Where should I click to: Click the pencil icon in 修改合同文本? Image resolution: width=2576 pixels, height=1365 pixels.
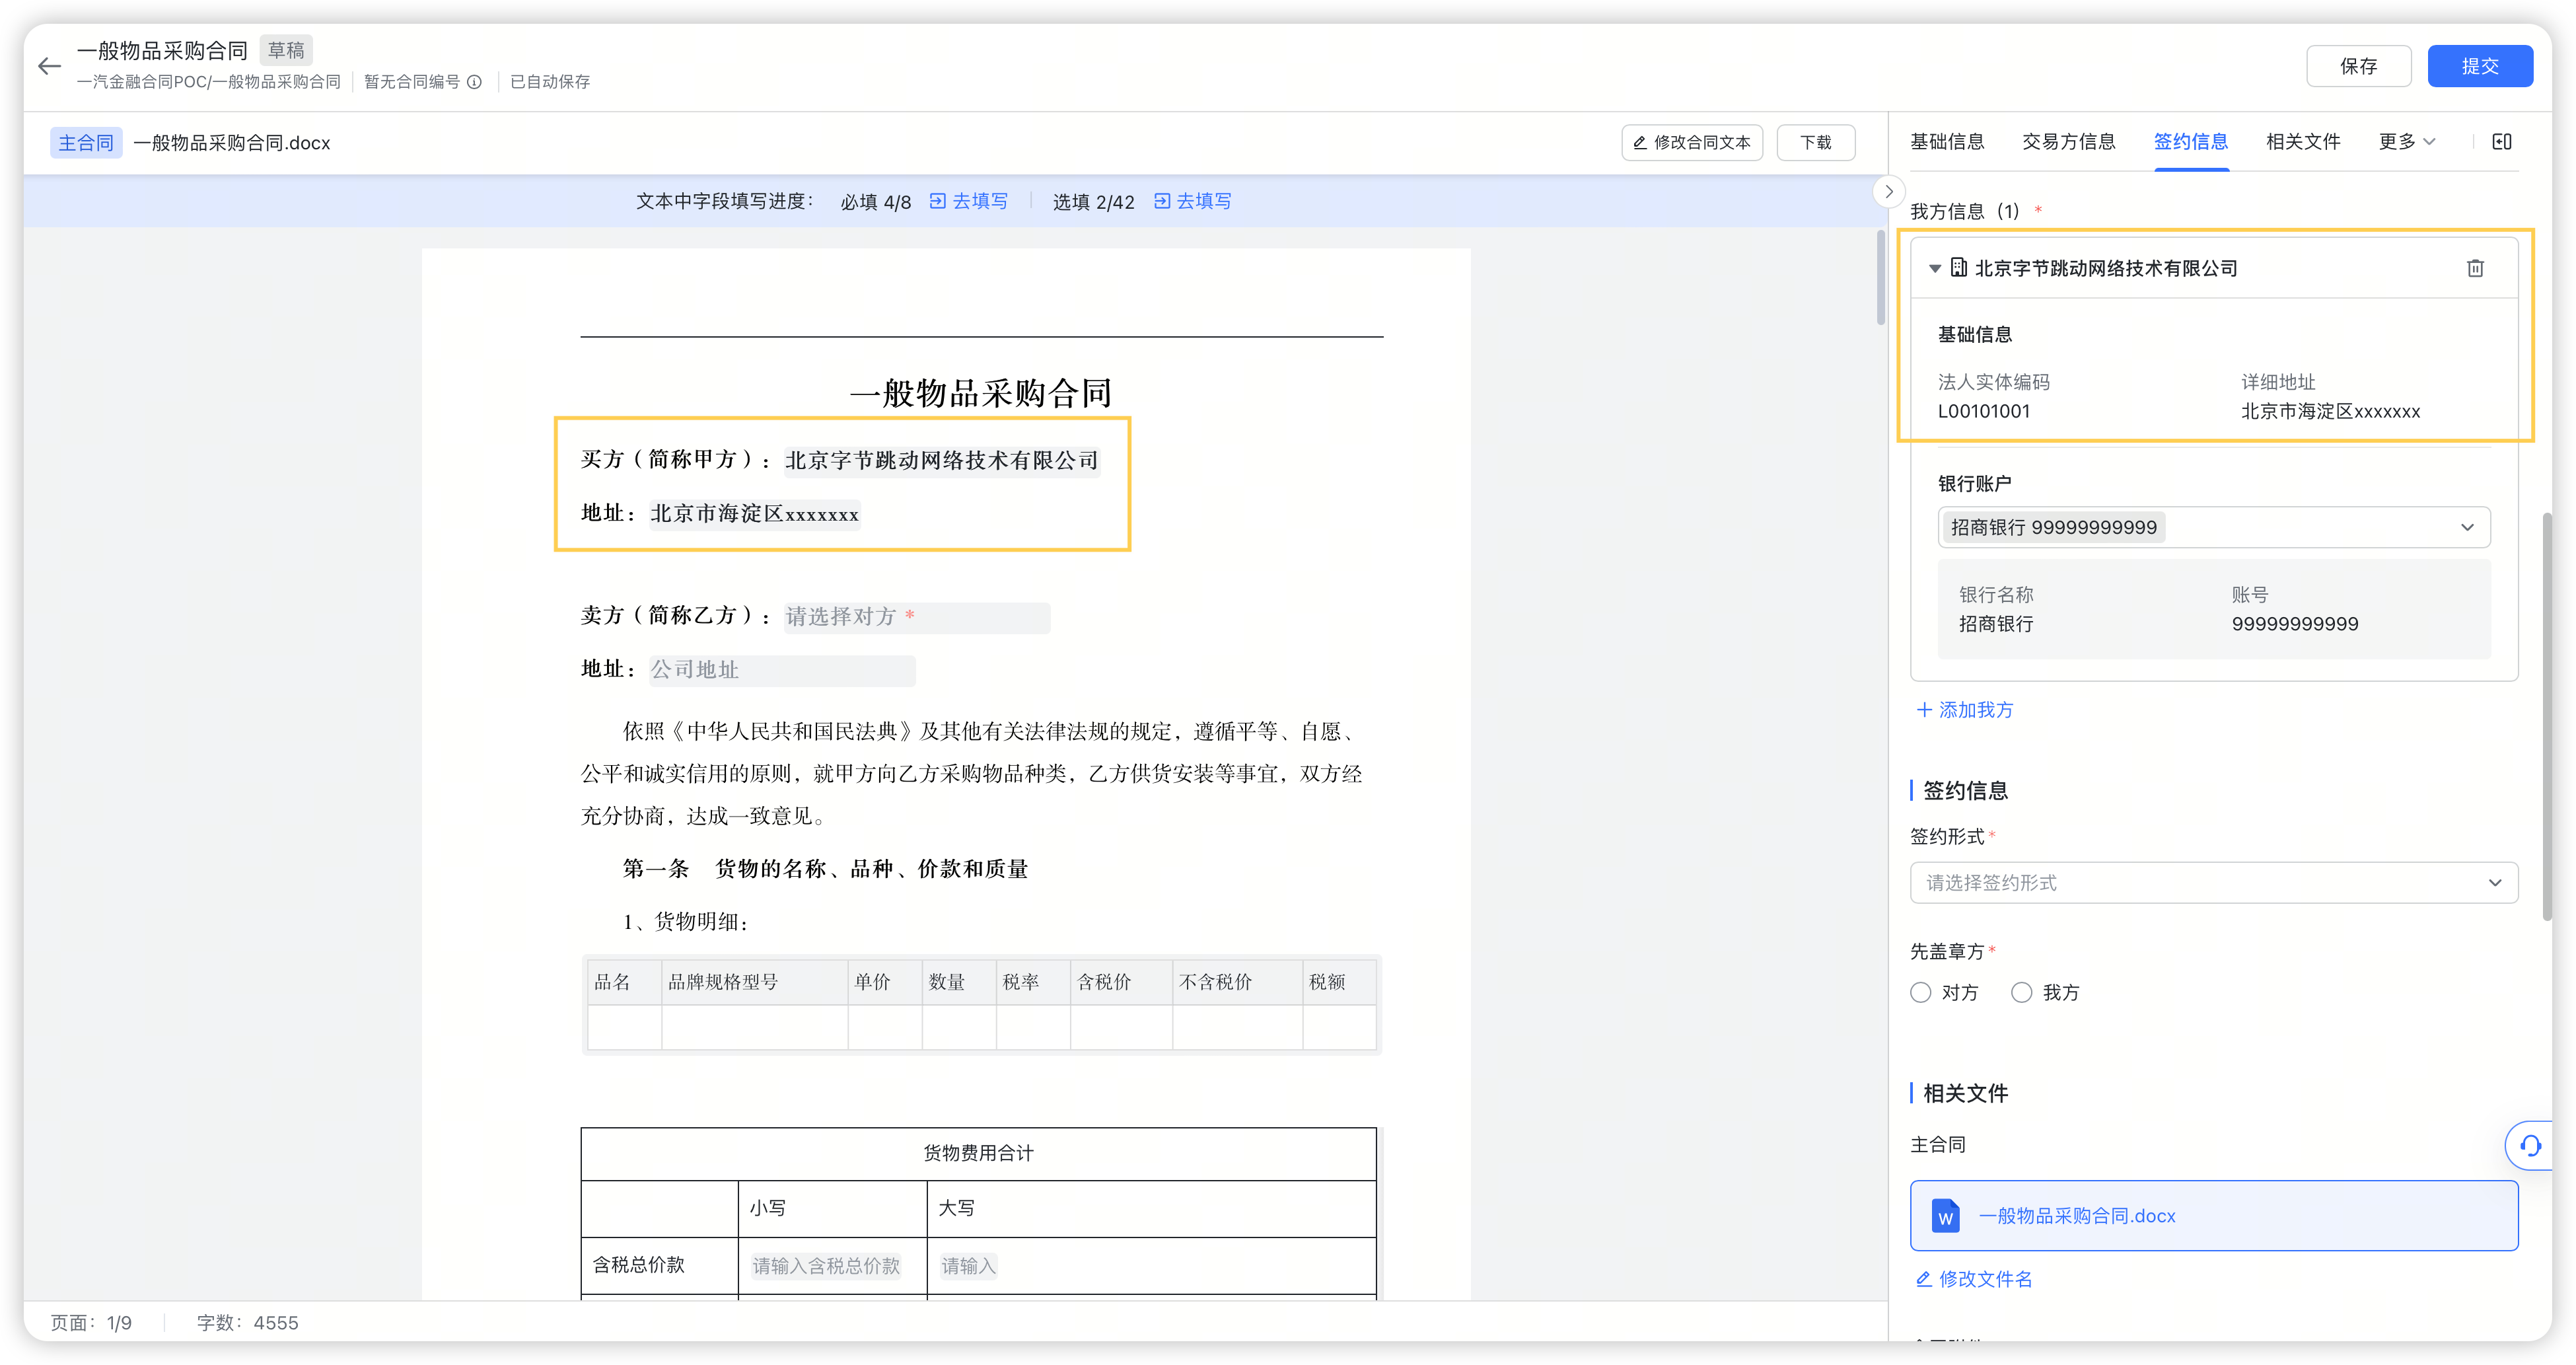(x=1640, y=143)
